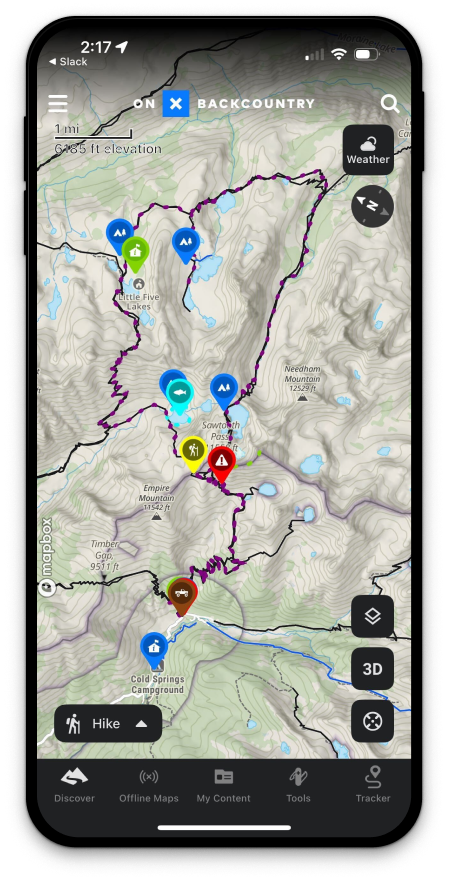Expand the Hike activity selector
This screenshot has height=880, width=449.
click(x=108, y=724)
